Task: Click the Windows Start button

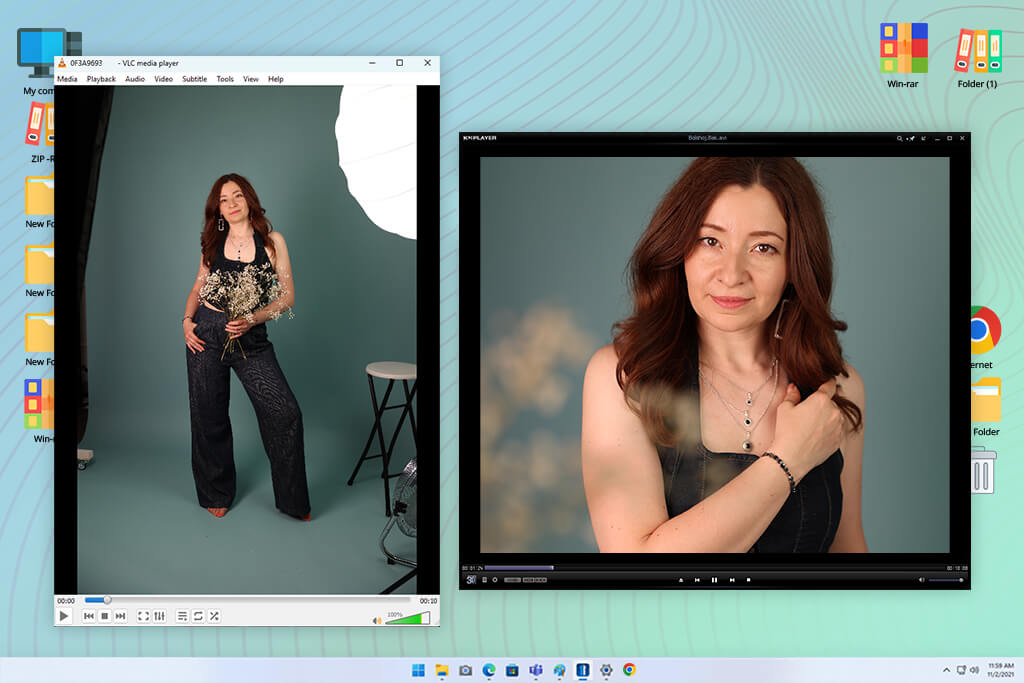Action: coord(418,670)
